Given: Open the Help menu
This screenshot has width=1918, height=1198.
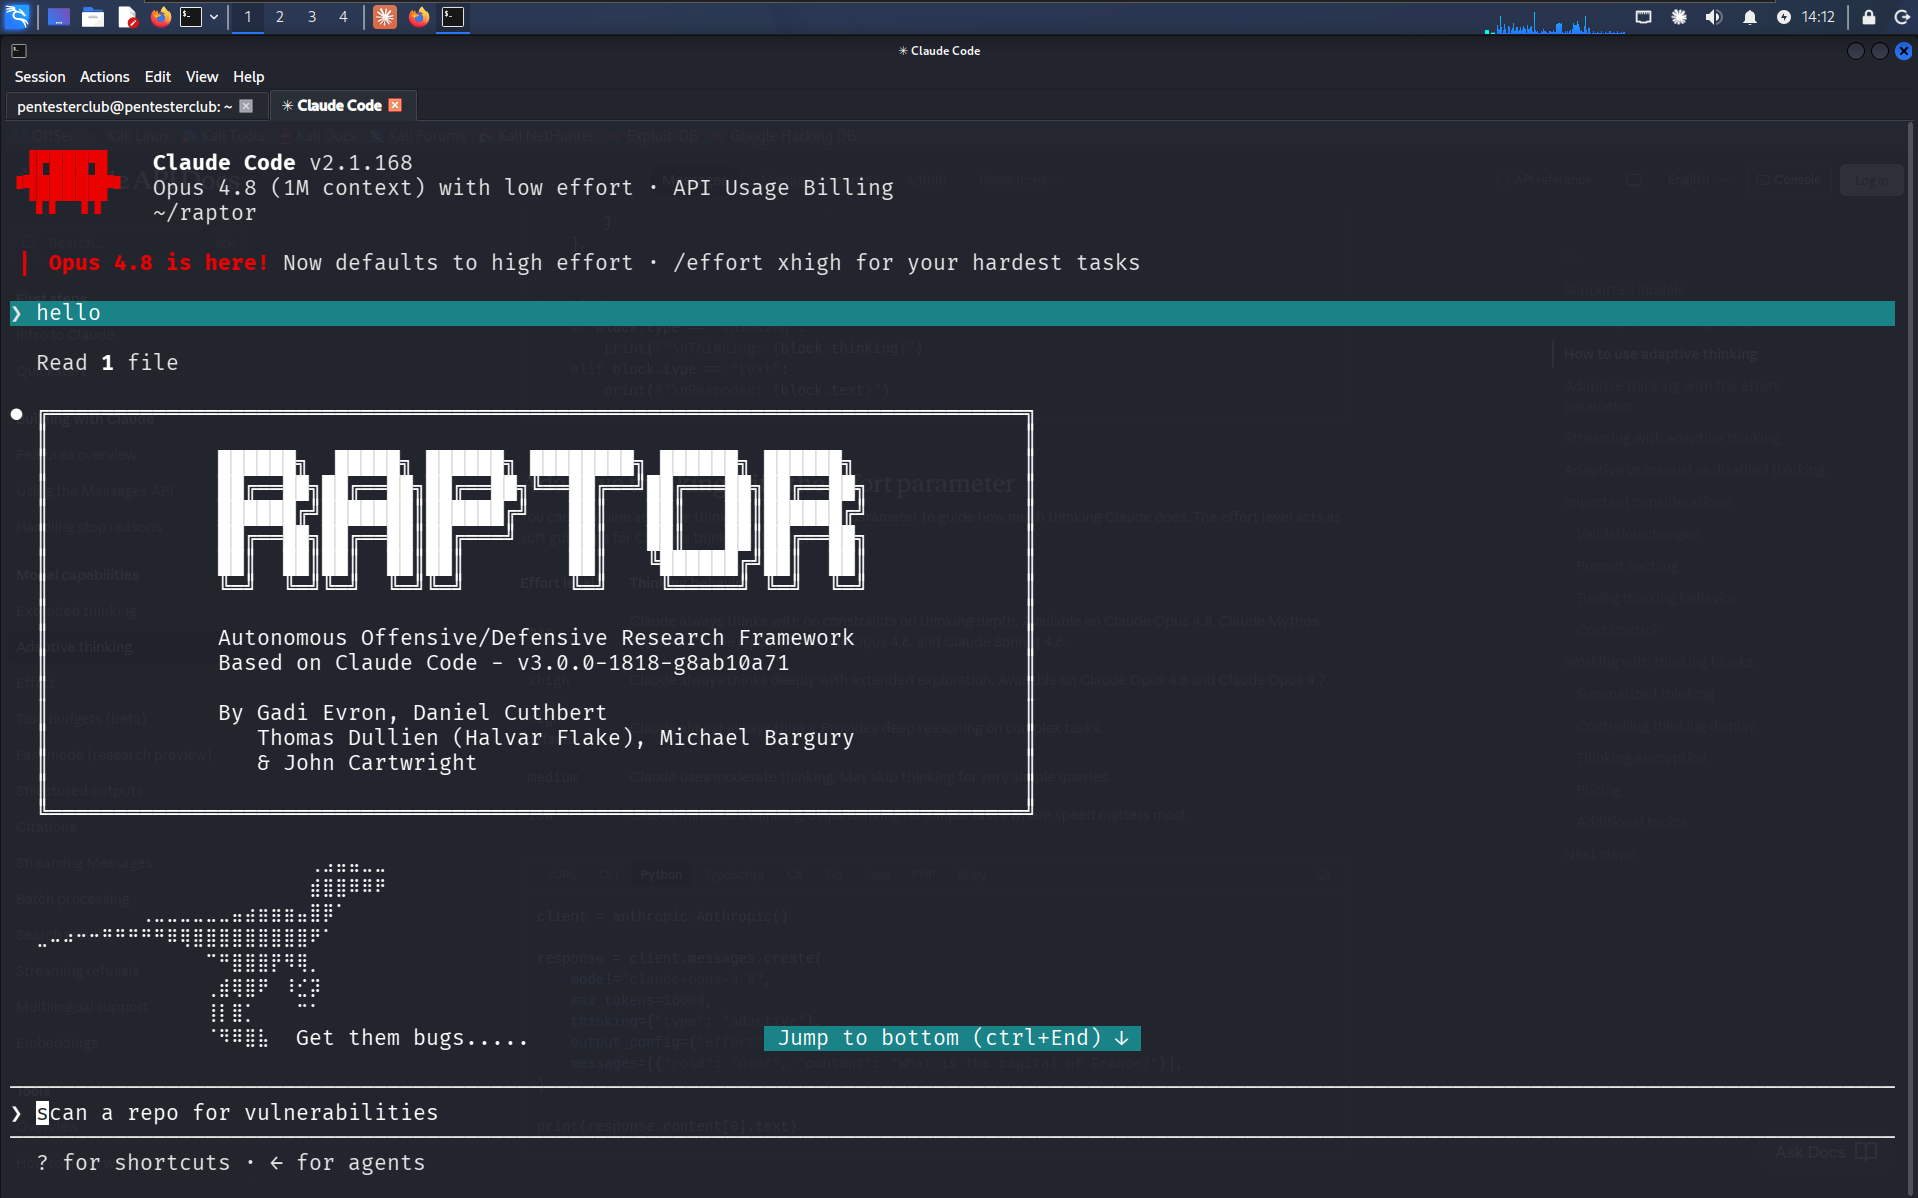Looking at the screenshot, I should 249,77.
